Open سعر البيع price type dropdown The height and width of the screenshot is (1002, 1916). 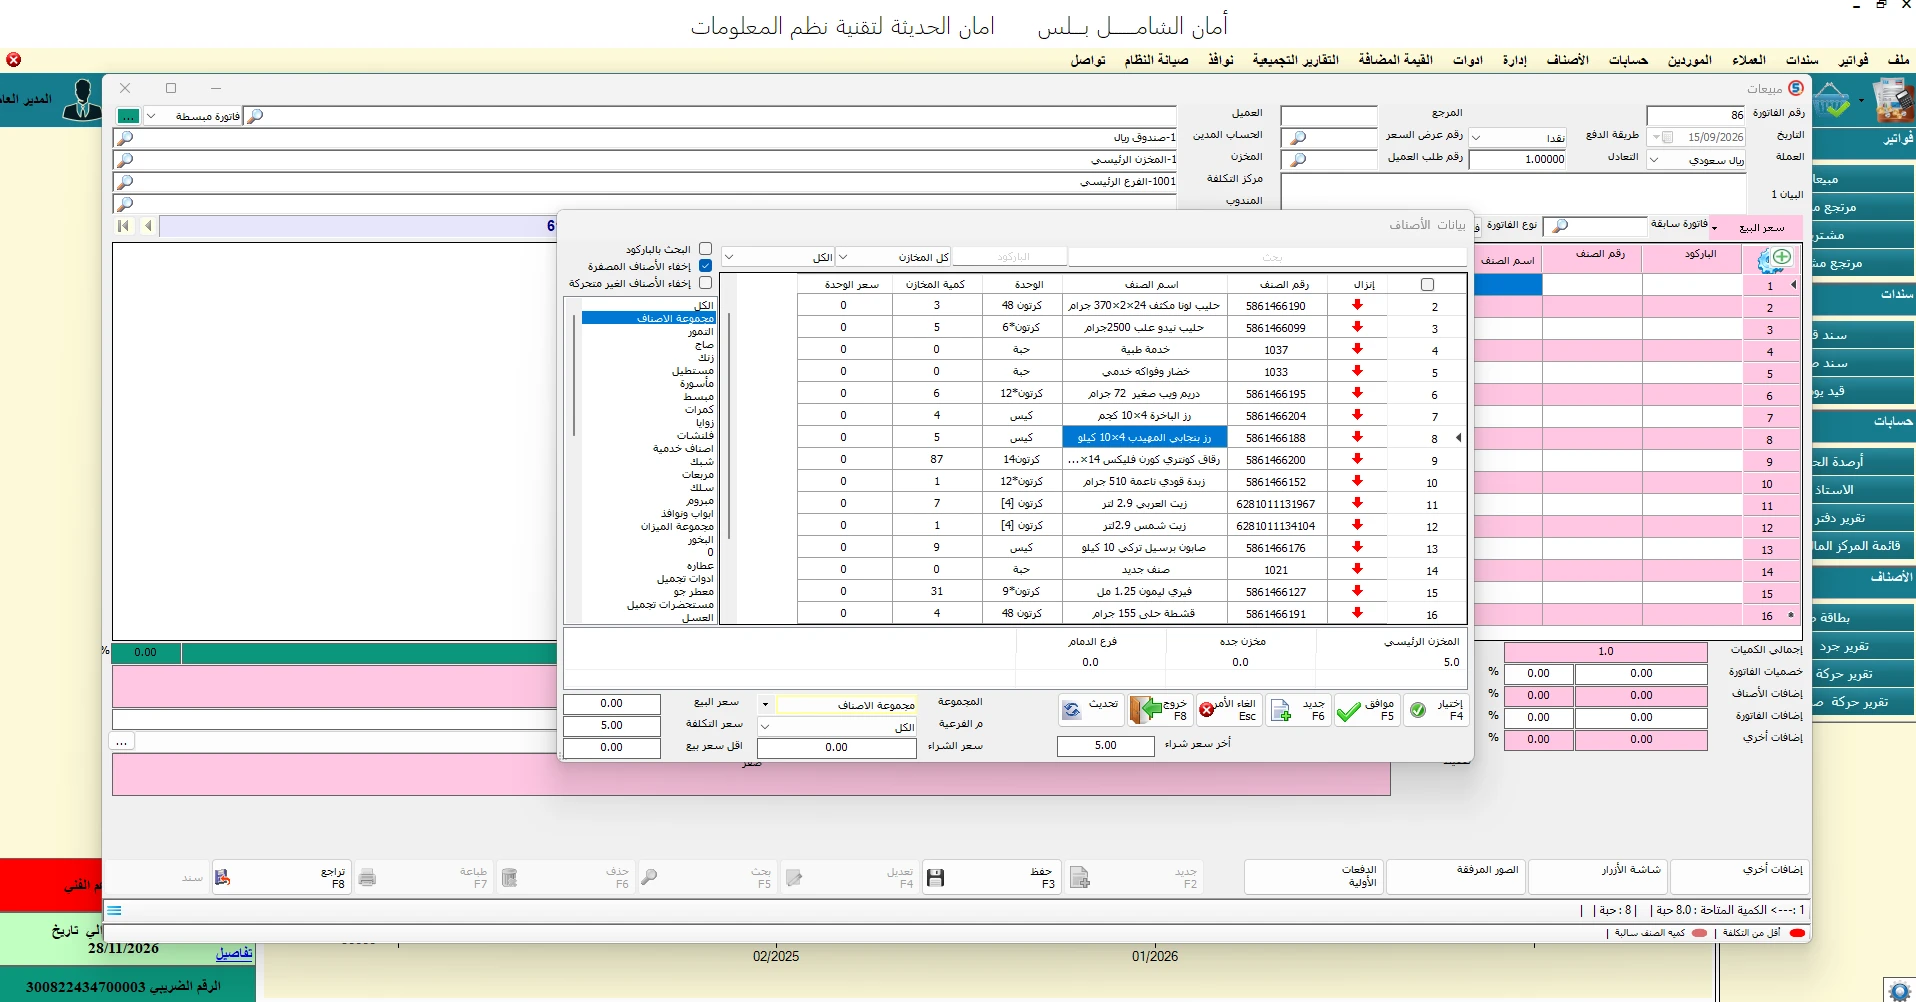(x=1714, y=228)
